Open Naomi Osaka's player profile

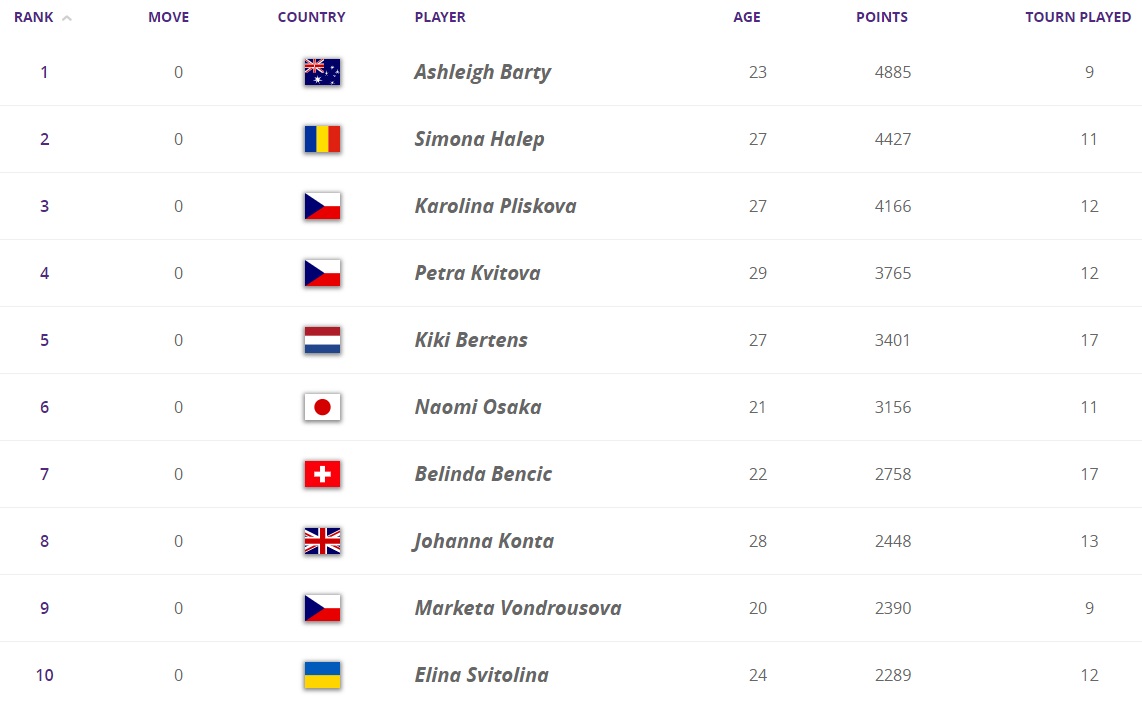(478, 407)
